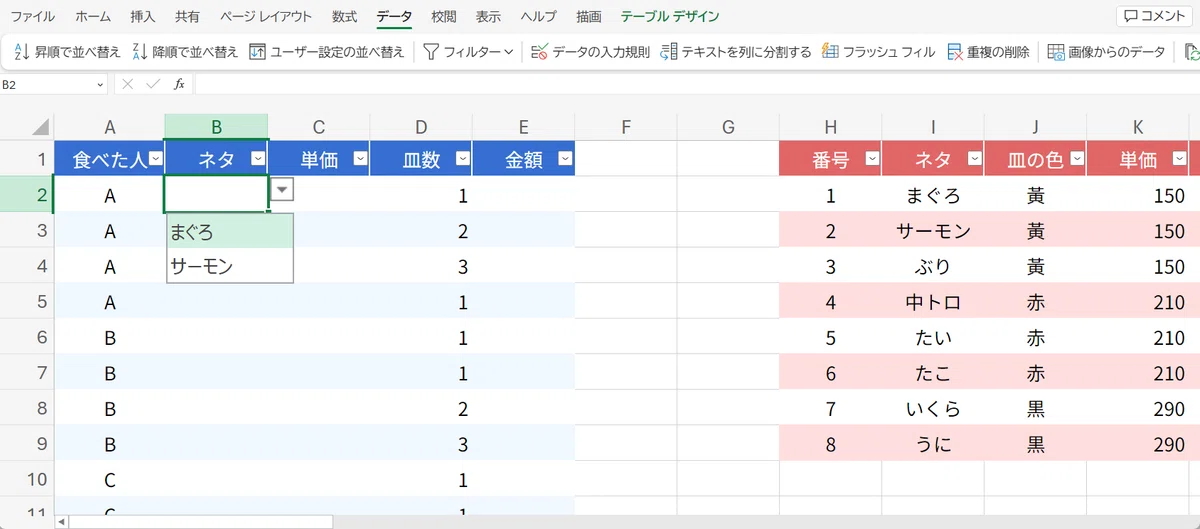Click cell containing たこ
Screen dimensions: 1200x529
click(x=933, y=373)
